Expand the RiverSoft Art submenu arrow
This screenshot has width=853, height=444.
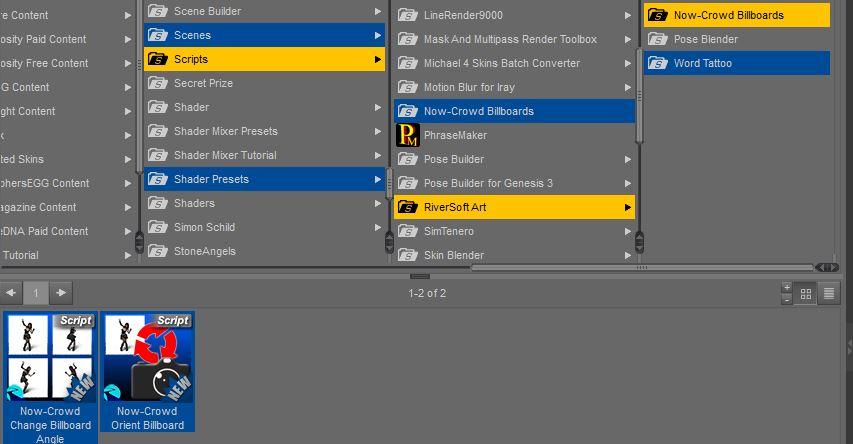tap(627, 207)
